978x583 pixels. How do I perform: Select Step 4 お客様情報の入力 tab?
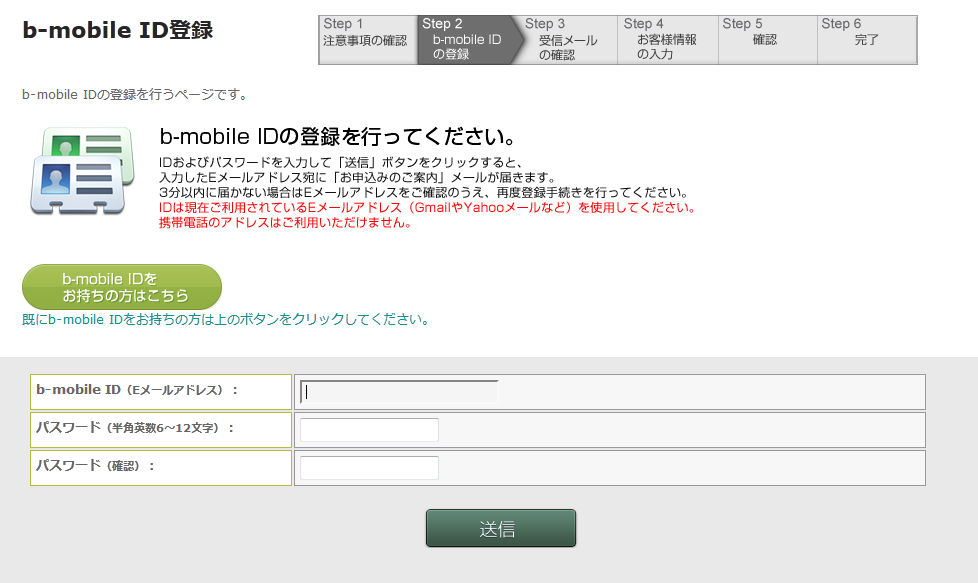pos(667,40)
